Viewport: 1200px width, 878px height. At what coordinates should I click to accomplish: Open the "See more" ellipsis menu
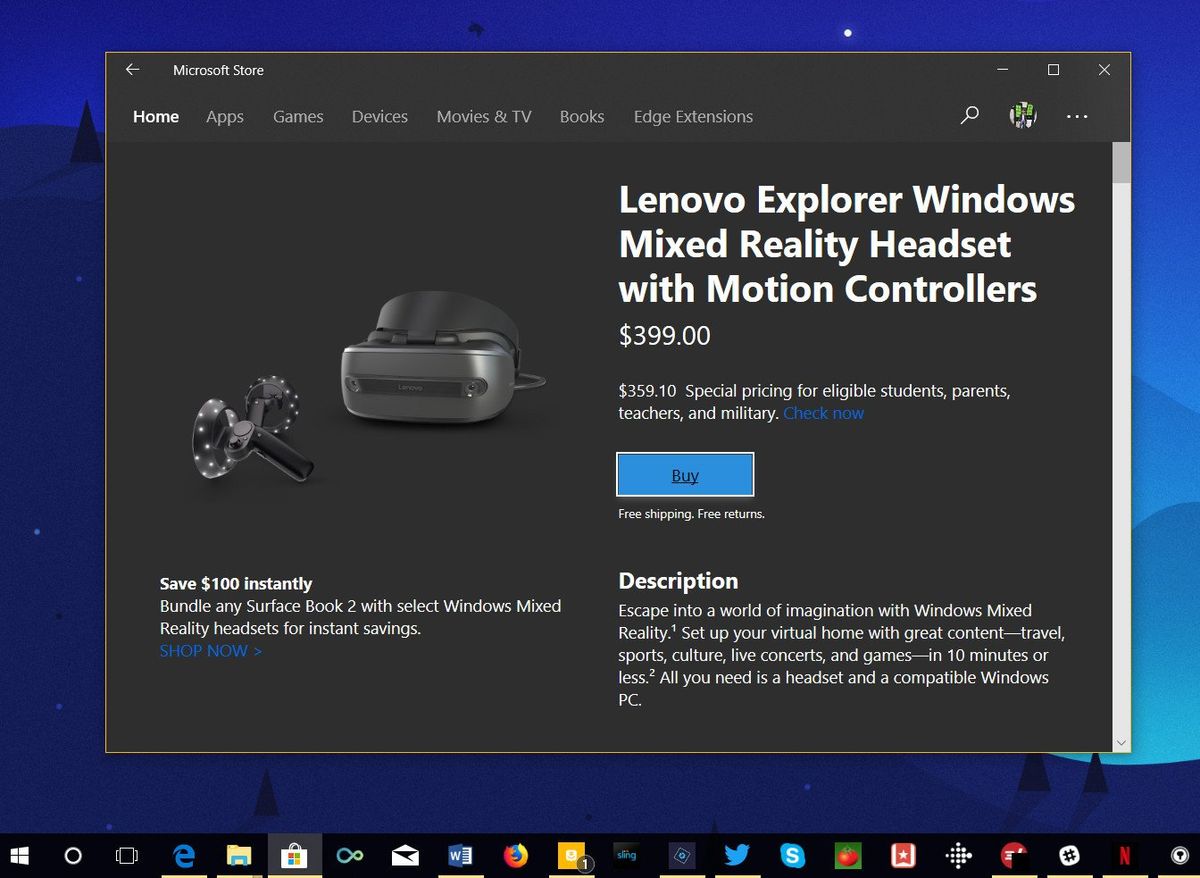[1077, 117]
